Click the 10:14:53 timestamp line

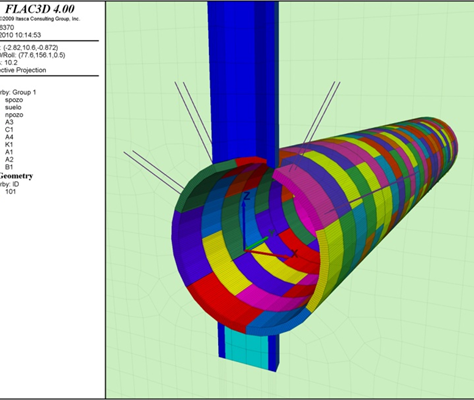click(x=20, y=35)
